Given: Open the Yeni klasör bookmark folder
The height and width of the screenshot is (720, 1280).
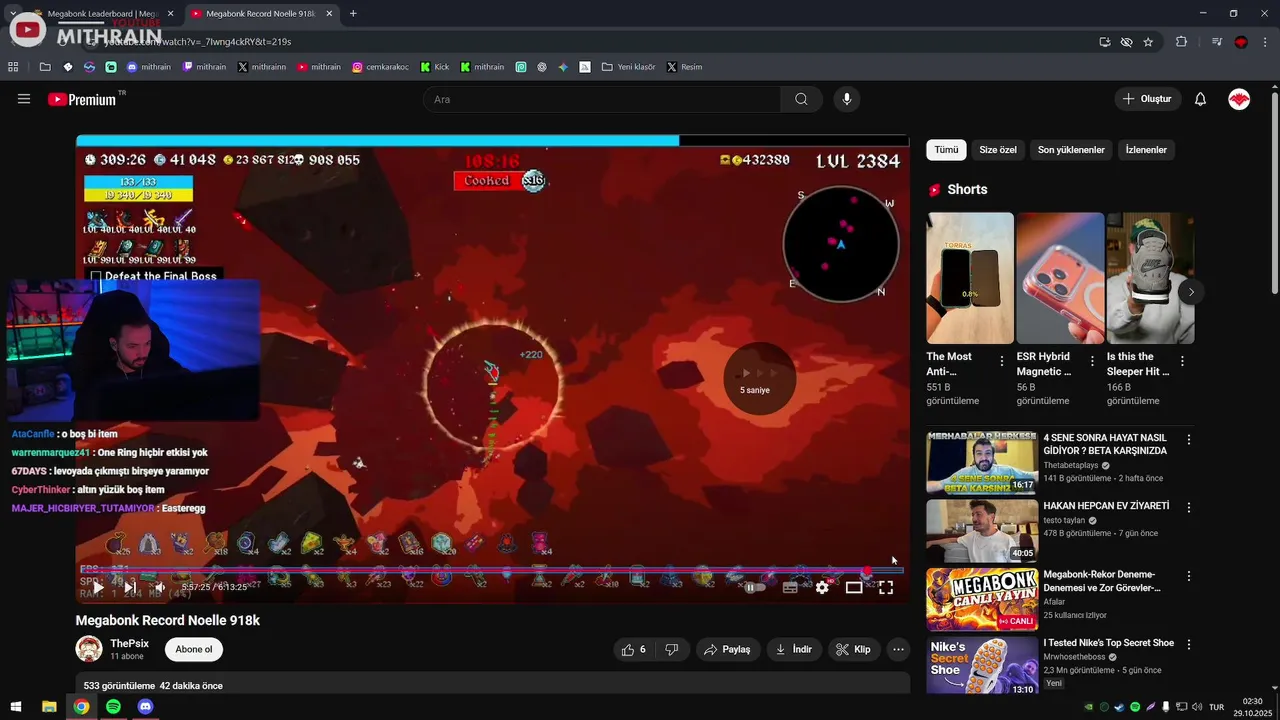Looking at the screenshot, I should [628, 67].
